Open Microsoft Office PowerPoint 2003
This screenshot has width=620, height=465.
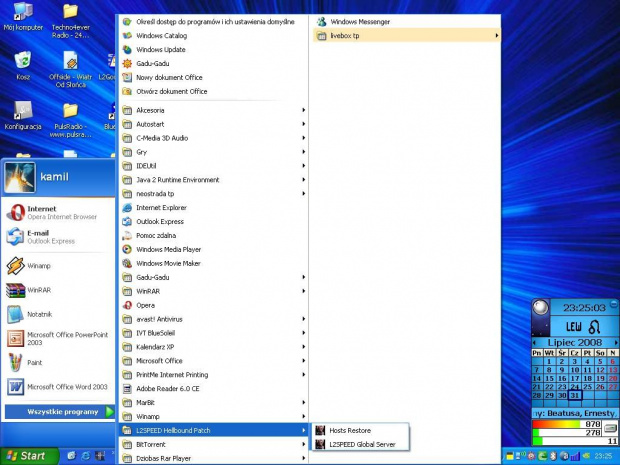pyautogui.click(x=58, y=338)
